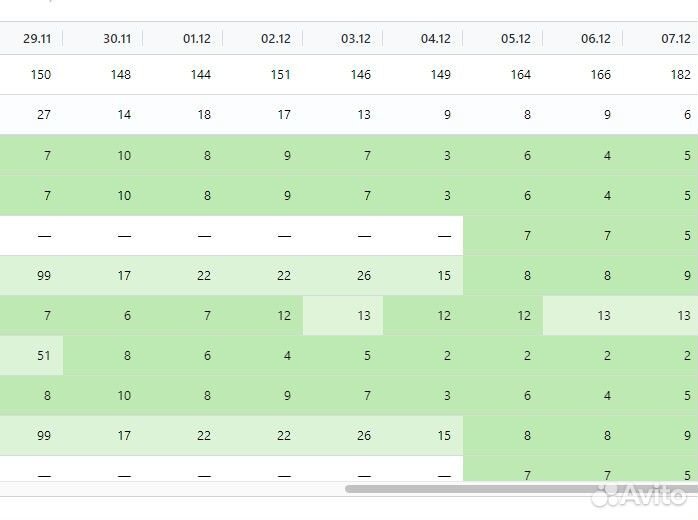The height and width of the screenshot is (520, 698).
Task: Select the cell with value 150
Action: [31, 74]
